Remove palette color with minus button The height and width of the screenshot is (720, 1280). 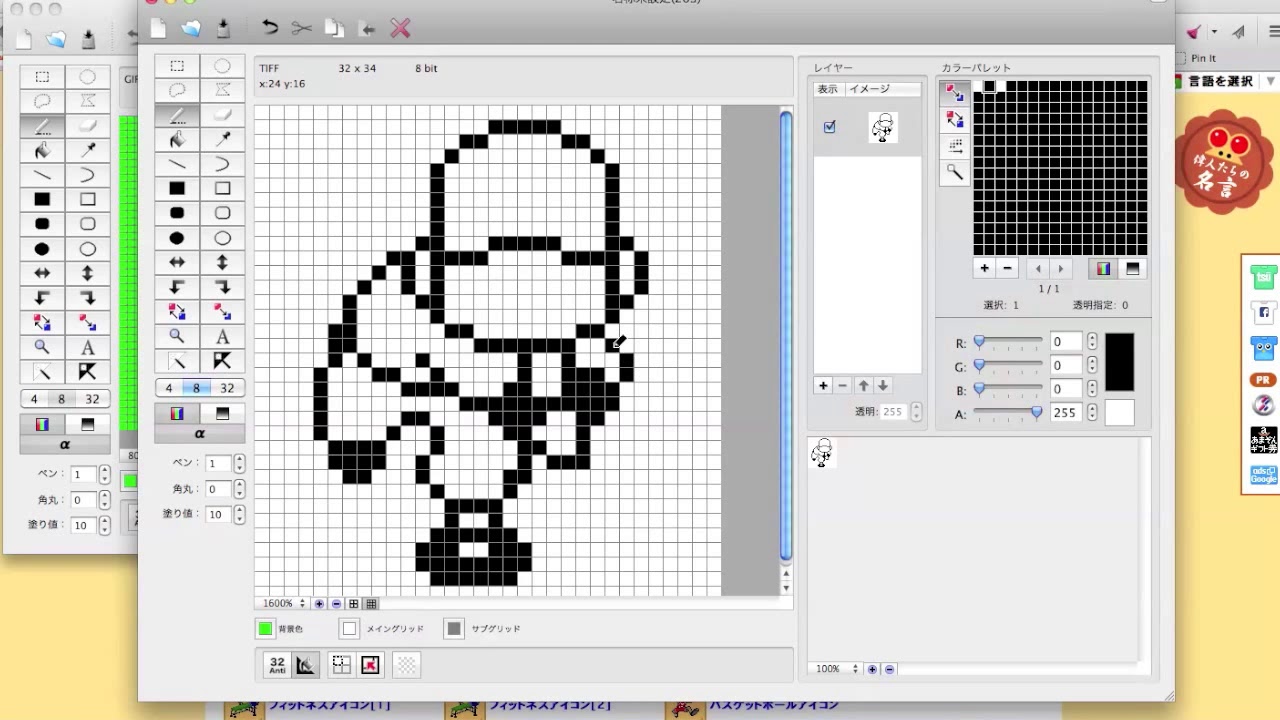click(1007, 268)
